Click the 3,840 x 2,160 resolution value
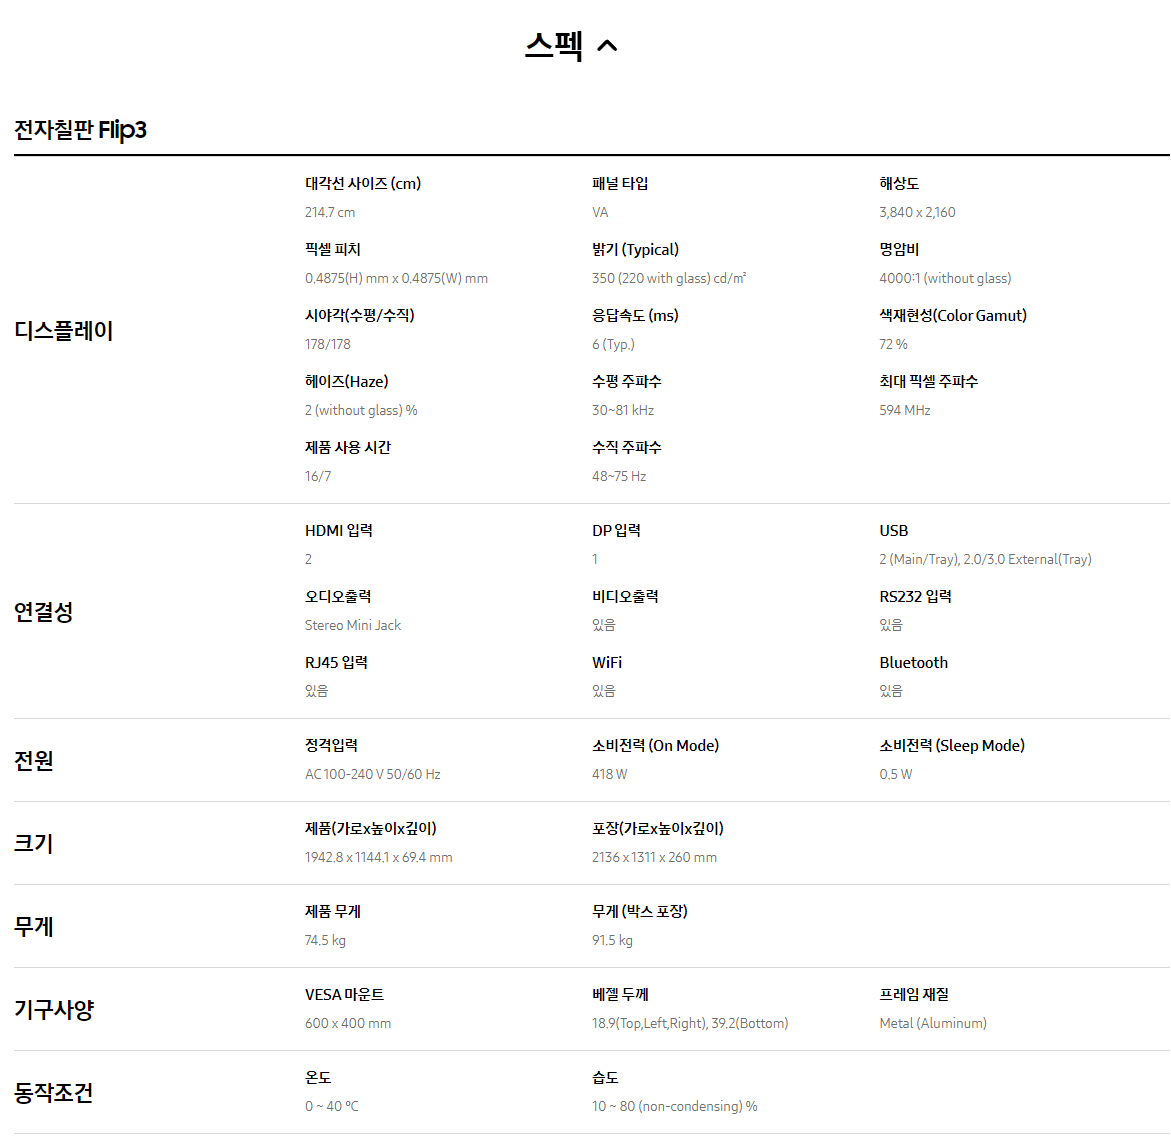 (917, 212)
